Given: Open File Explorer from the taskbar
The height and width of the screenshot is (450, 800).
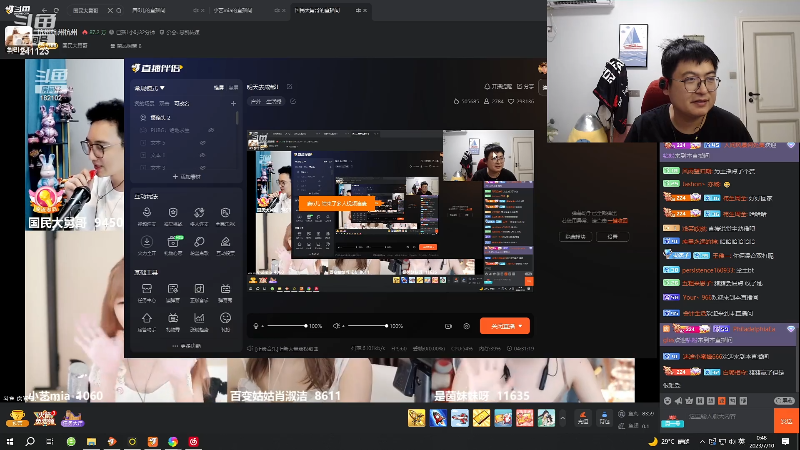Looking at the screenshot, I should pyautogui.click(x=91, y=441).
